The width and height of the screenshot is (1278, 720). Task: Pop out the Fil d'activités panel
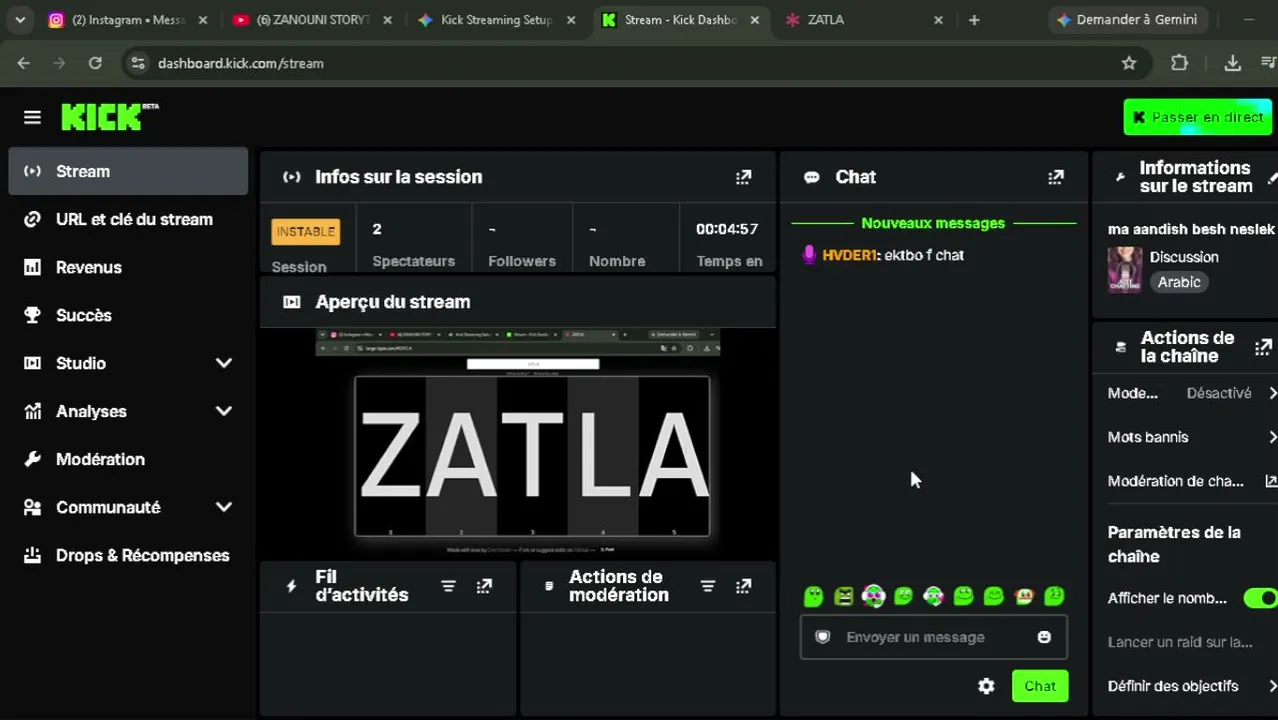[x=484, y=586]
